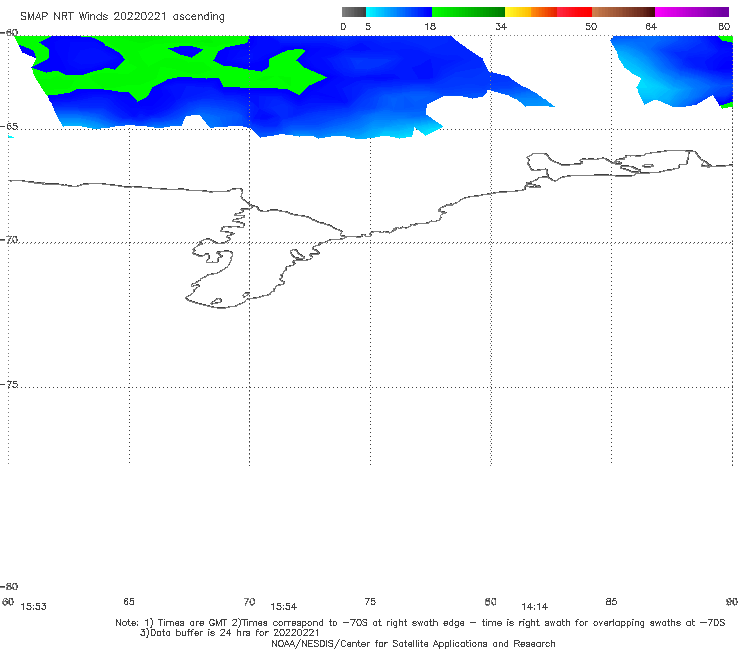Click the latitude label '-65'
Screen dimensions: 740x650
click(x=9, y=127)
